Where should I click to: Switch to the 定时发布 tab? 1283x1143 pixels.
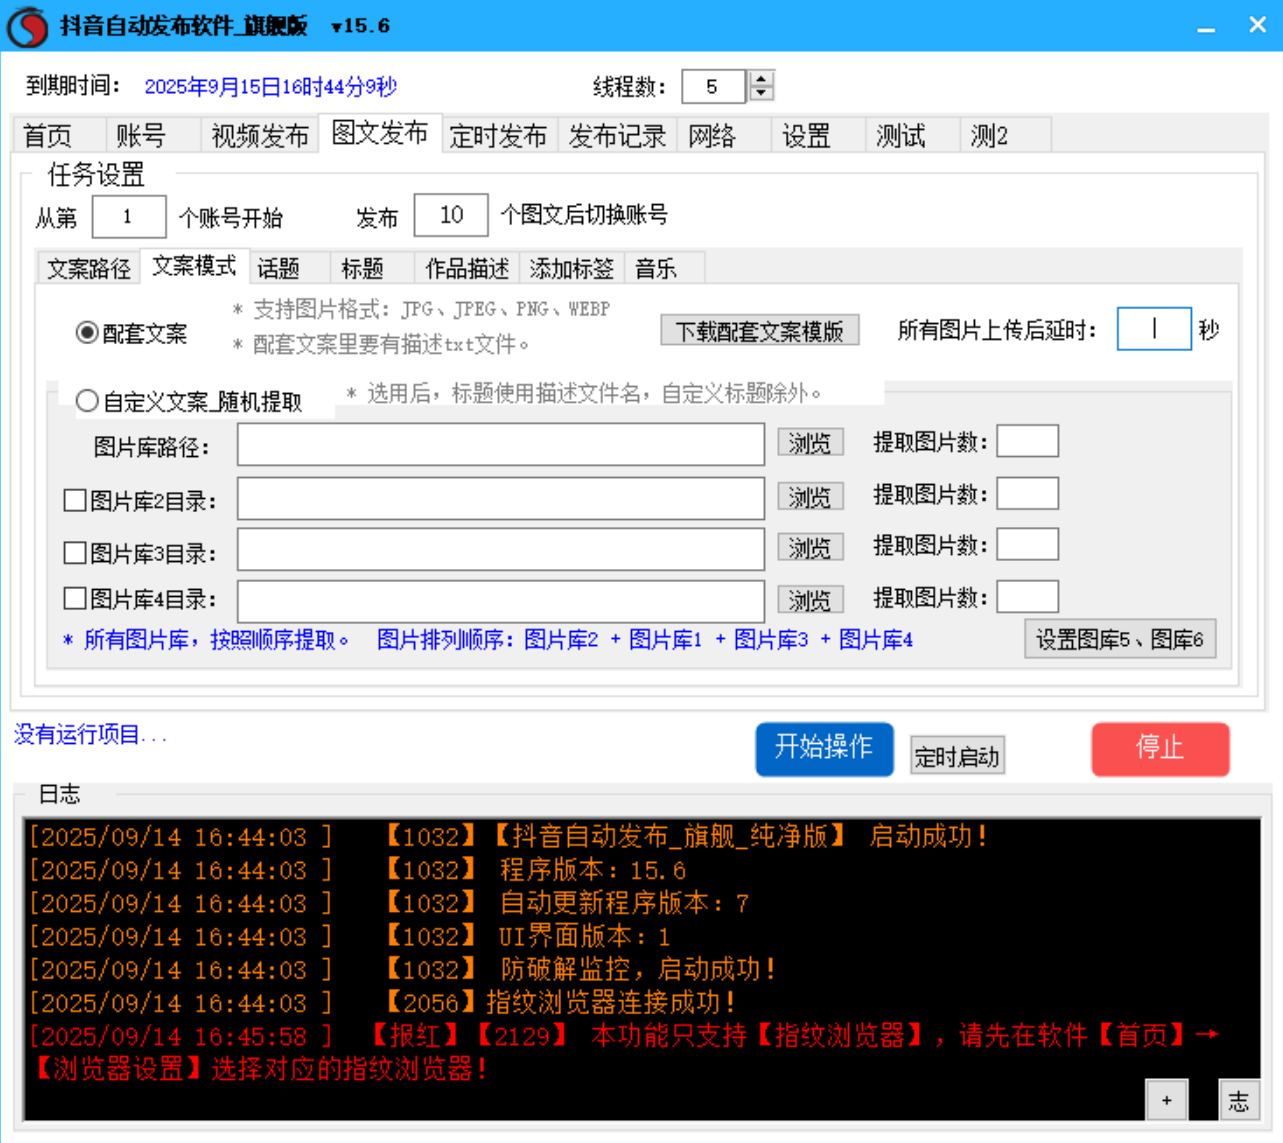click(x=498, y=136)
